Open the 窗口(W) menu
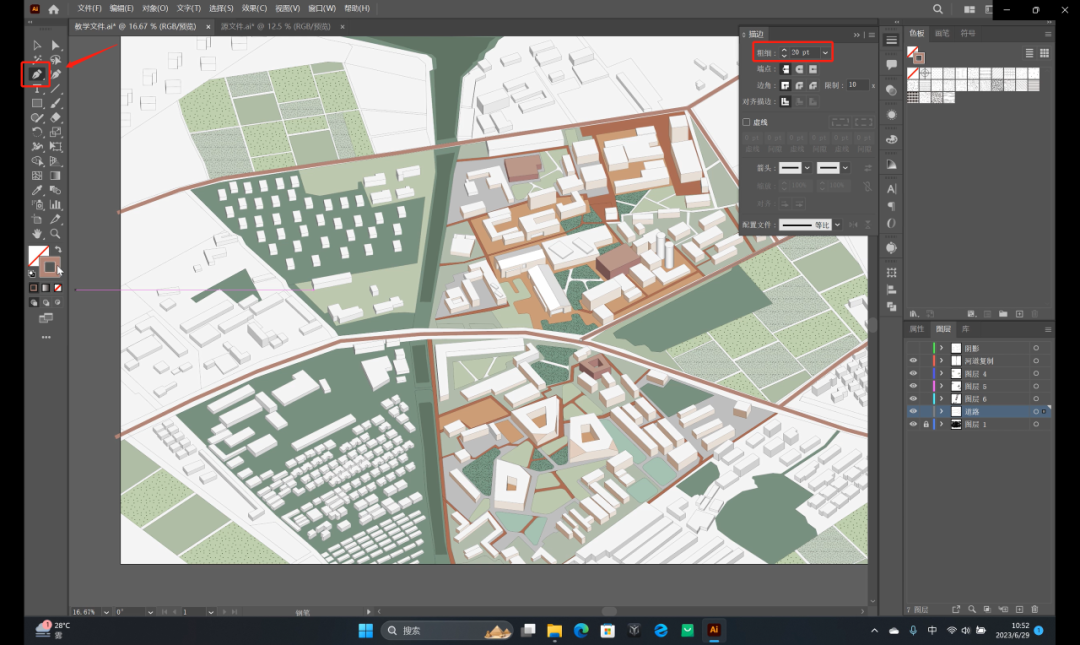 (x=322, y=8)
